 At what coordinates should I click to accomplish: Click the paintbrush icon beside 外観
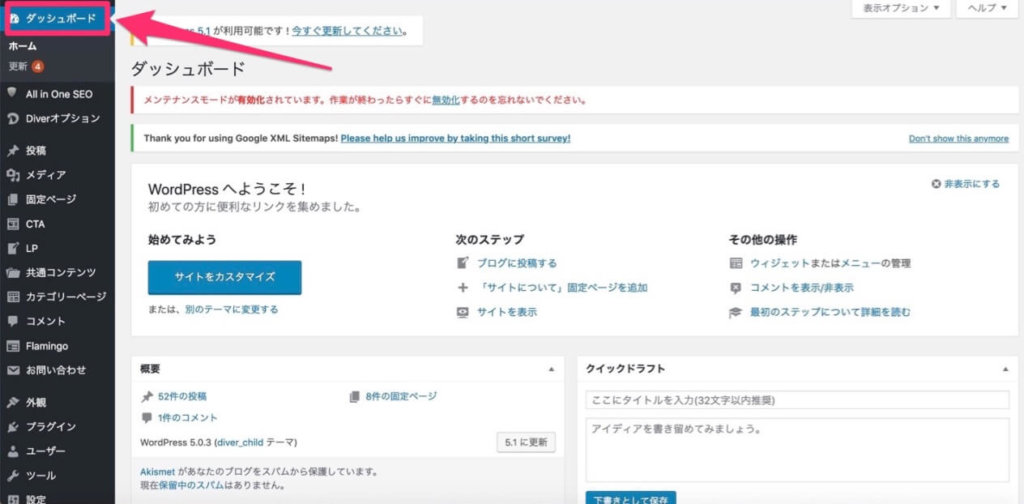point(12,402)
